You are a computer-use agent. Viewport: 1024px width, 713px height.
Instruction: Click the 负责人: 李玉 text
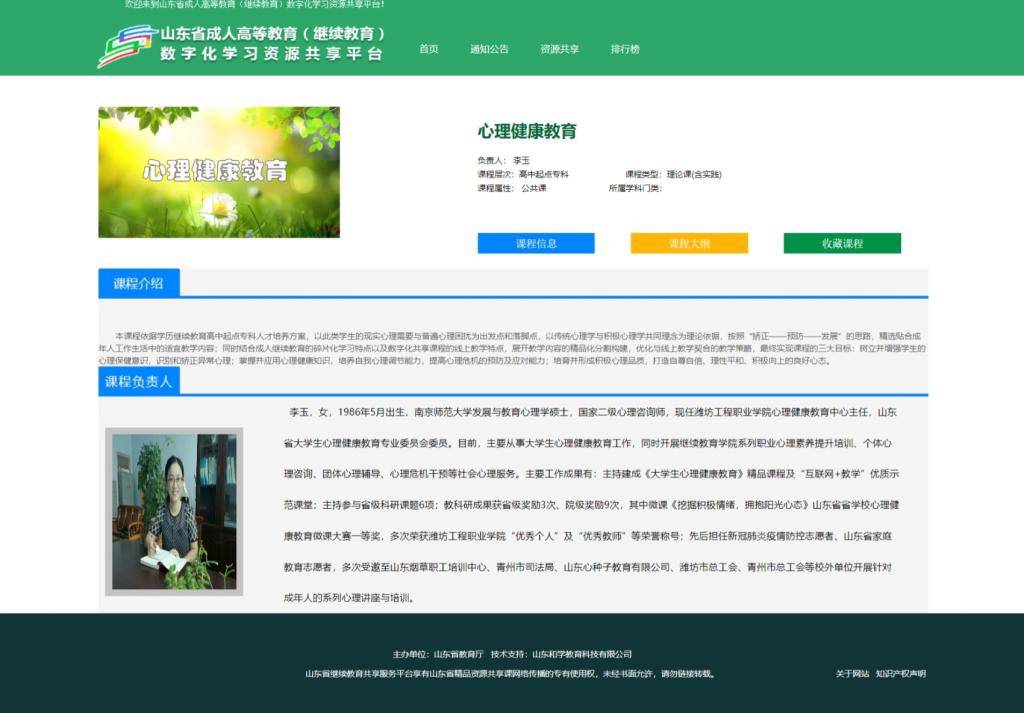[504, 160]
